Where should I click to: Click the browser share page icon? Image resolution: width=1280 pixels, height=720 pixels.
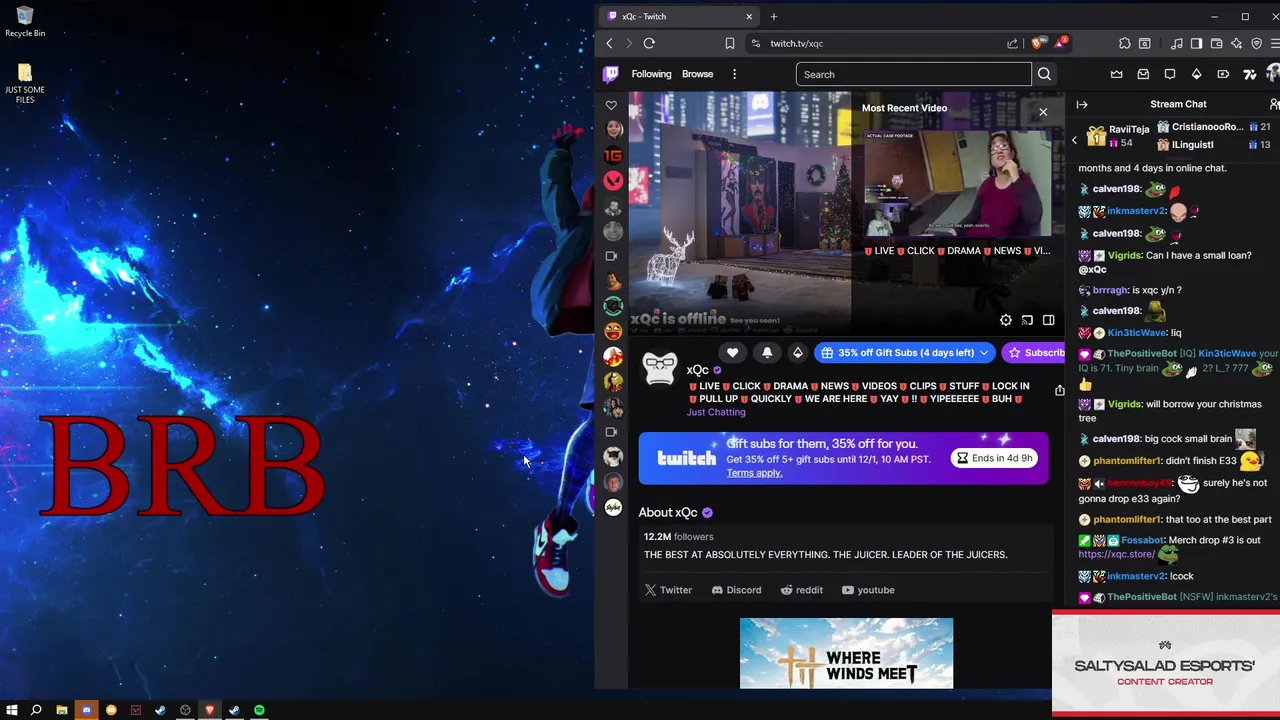[1013, 43]
